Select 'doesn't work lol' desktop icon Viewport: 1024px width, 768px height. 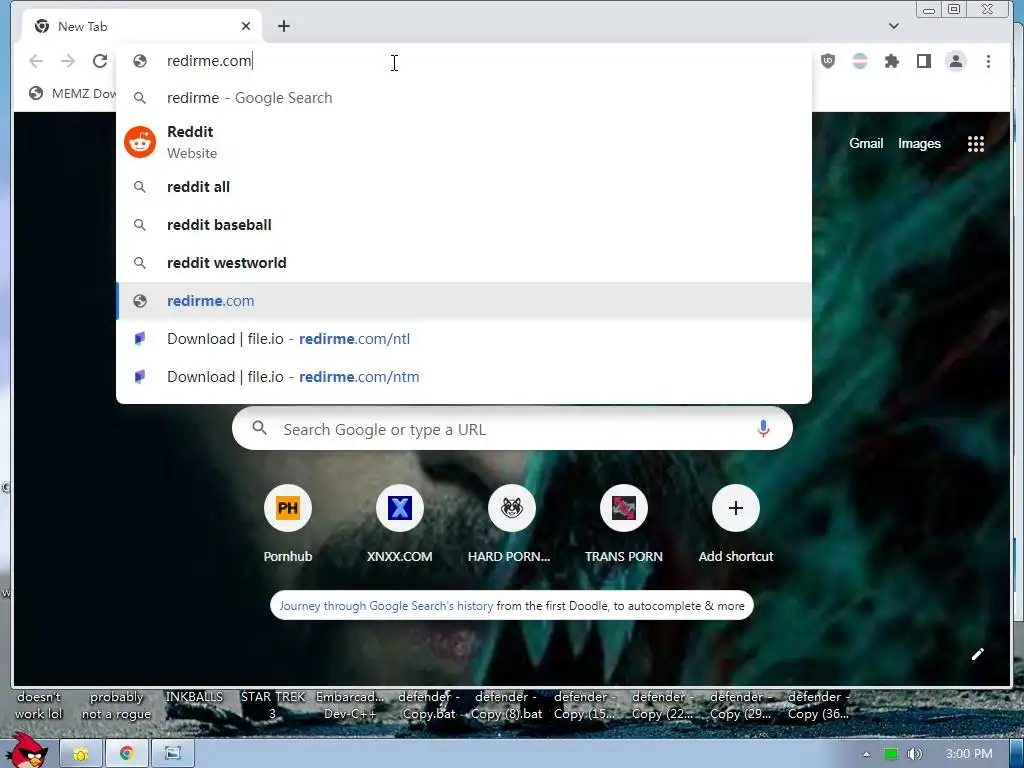pyautogui.click(x=39, y=705)
